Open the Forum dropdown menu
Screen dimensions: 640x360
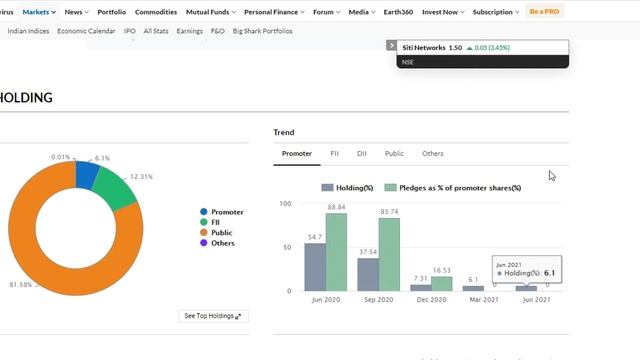pyautogui.click(x=326, y=12)
